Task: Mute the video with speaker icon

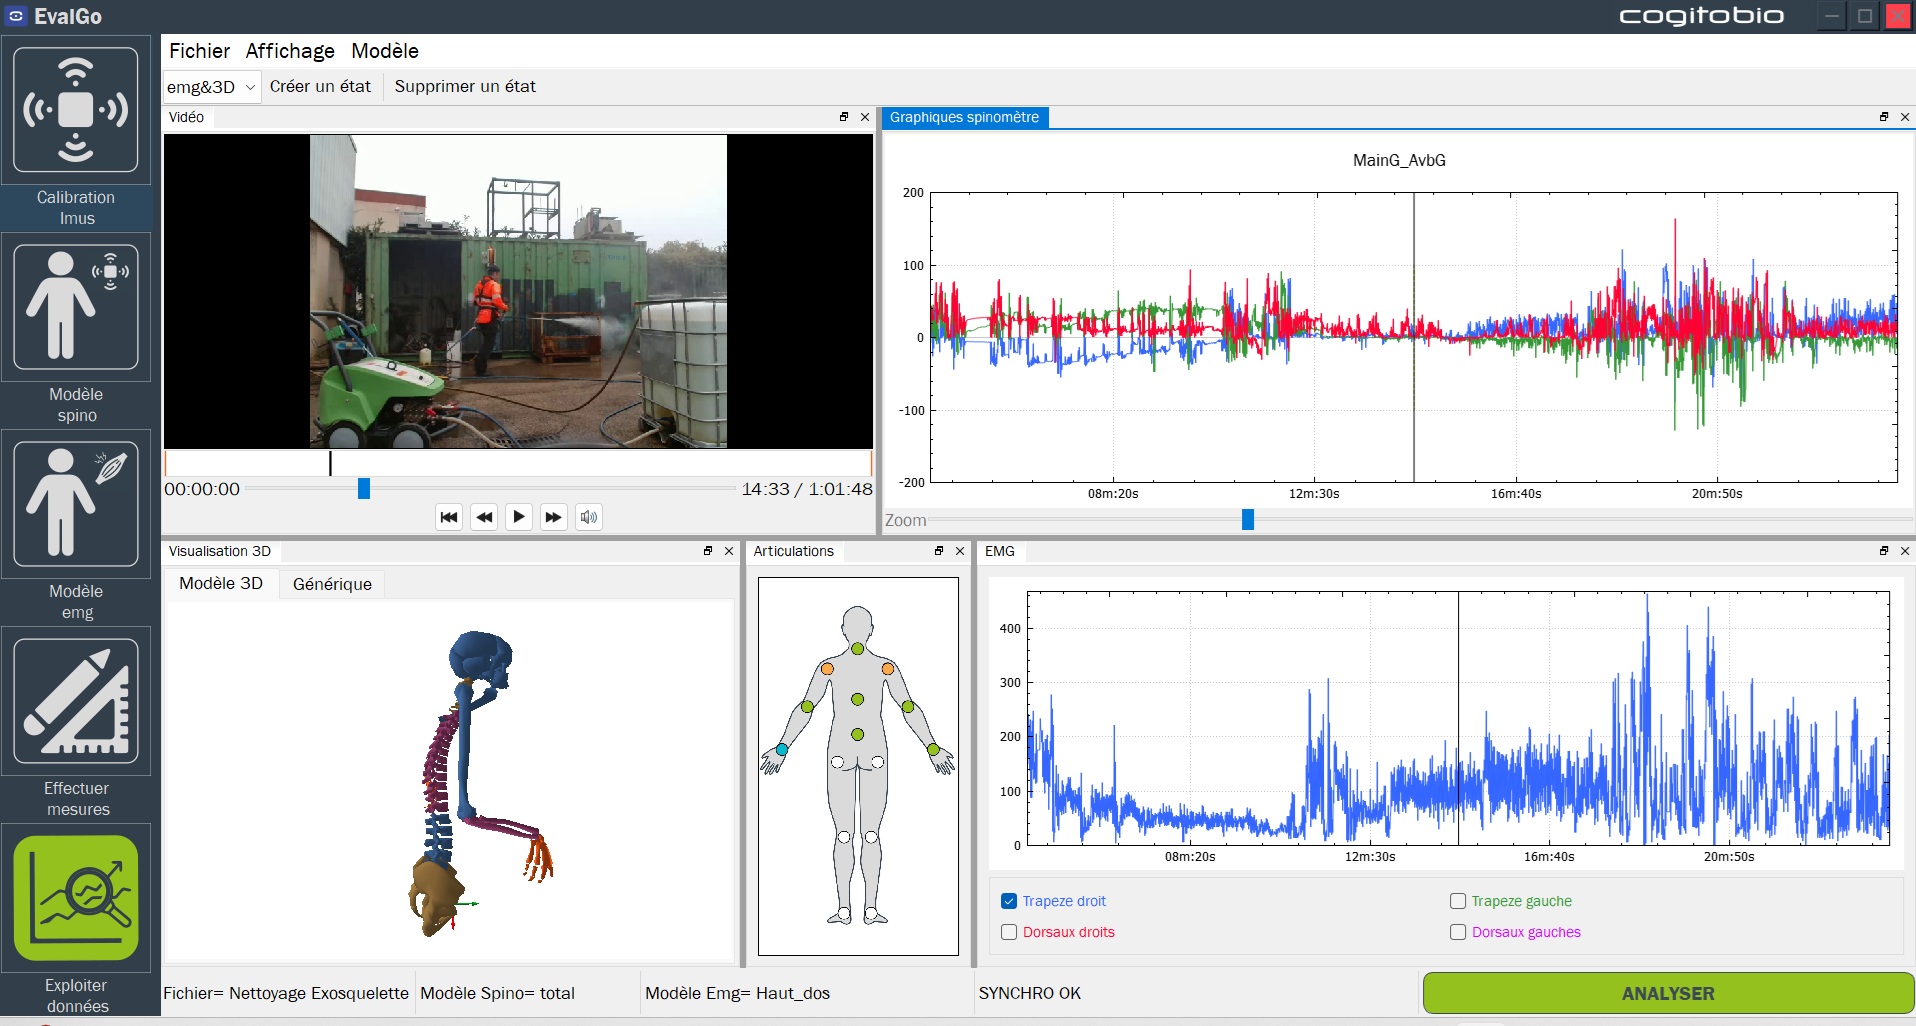Action: [x=589, y=517]
